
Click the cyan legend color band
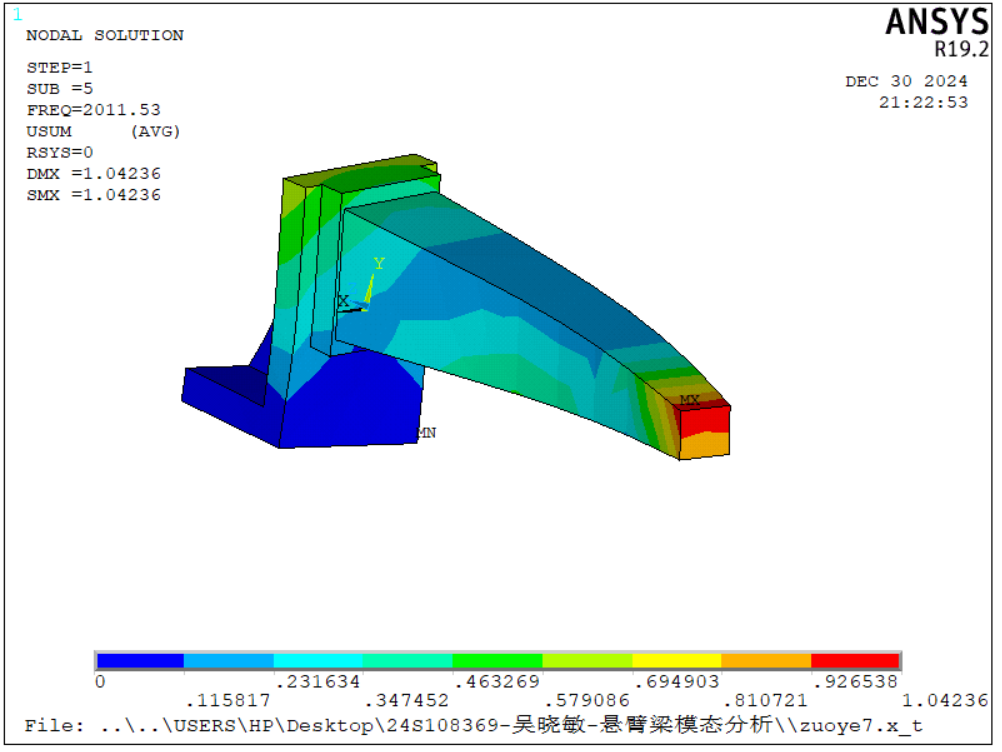(x=318, y=661)
